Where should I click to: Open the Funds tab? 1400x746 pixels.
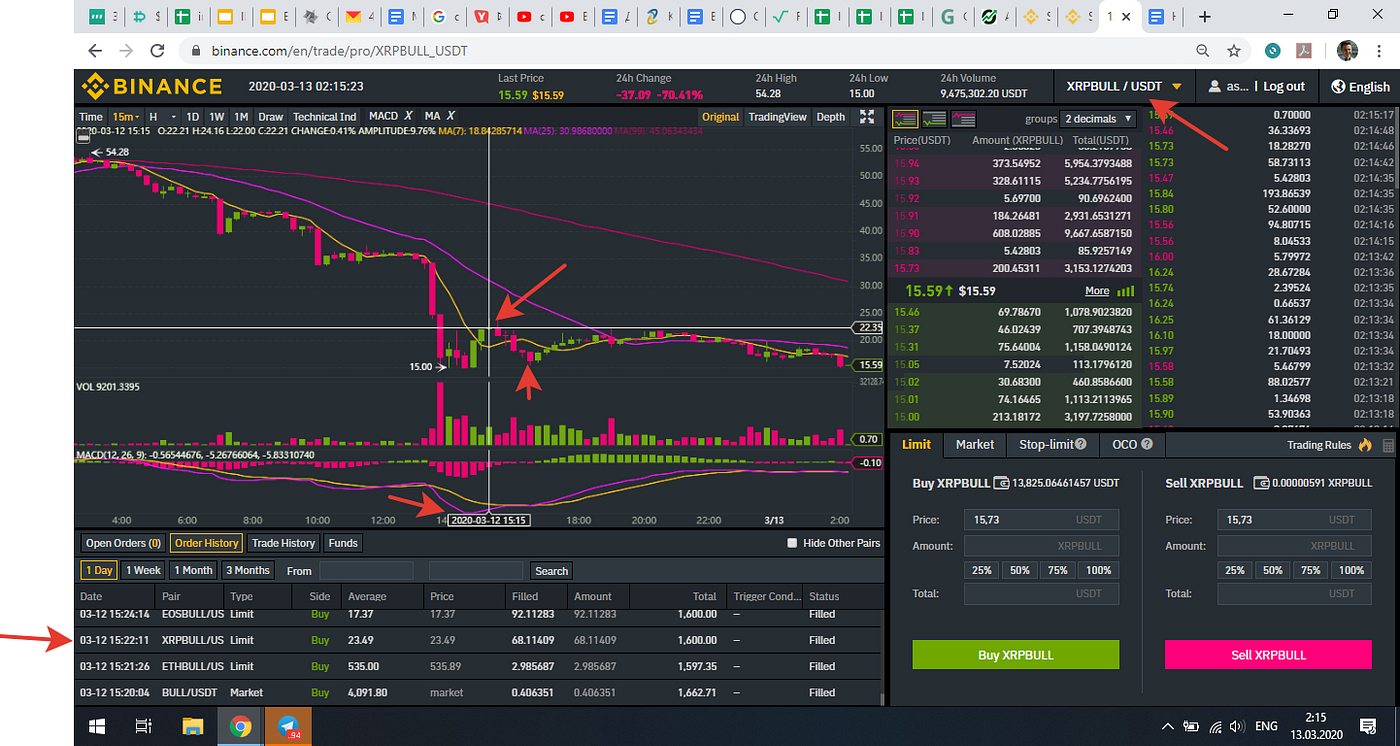point(342,543)
